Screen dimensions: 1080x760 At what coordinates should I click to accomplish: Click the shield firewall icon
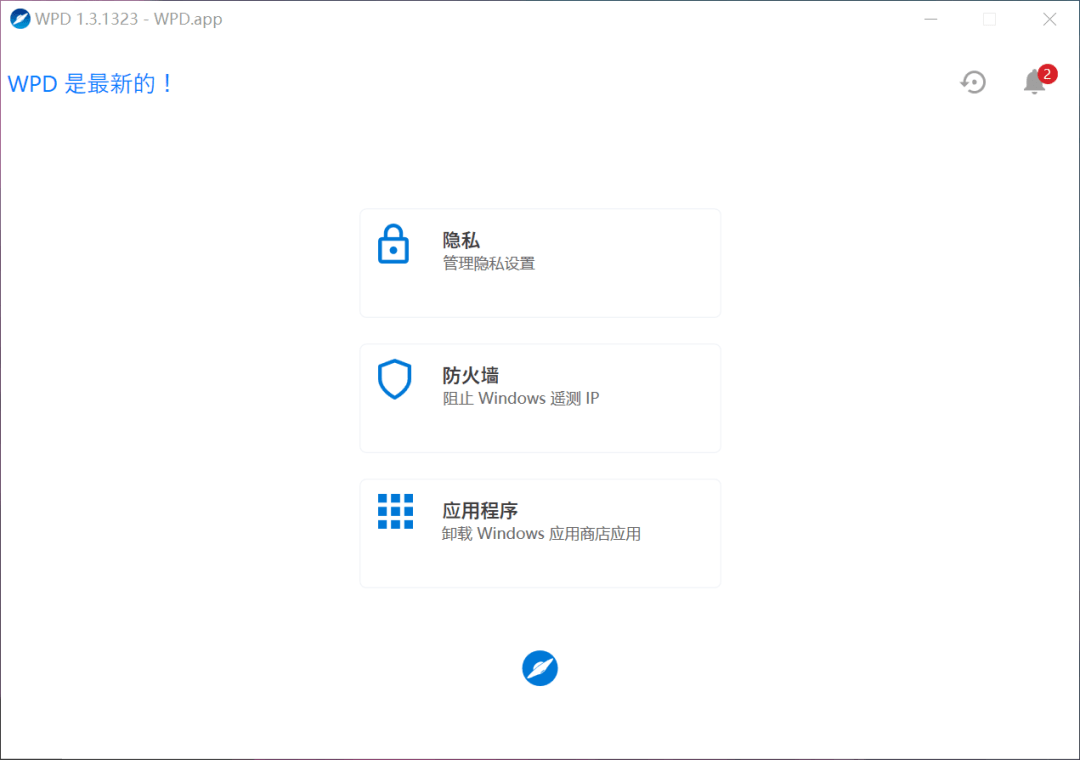[395, 379]
